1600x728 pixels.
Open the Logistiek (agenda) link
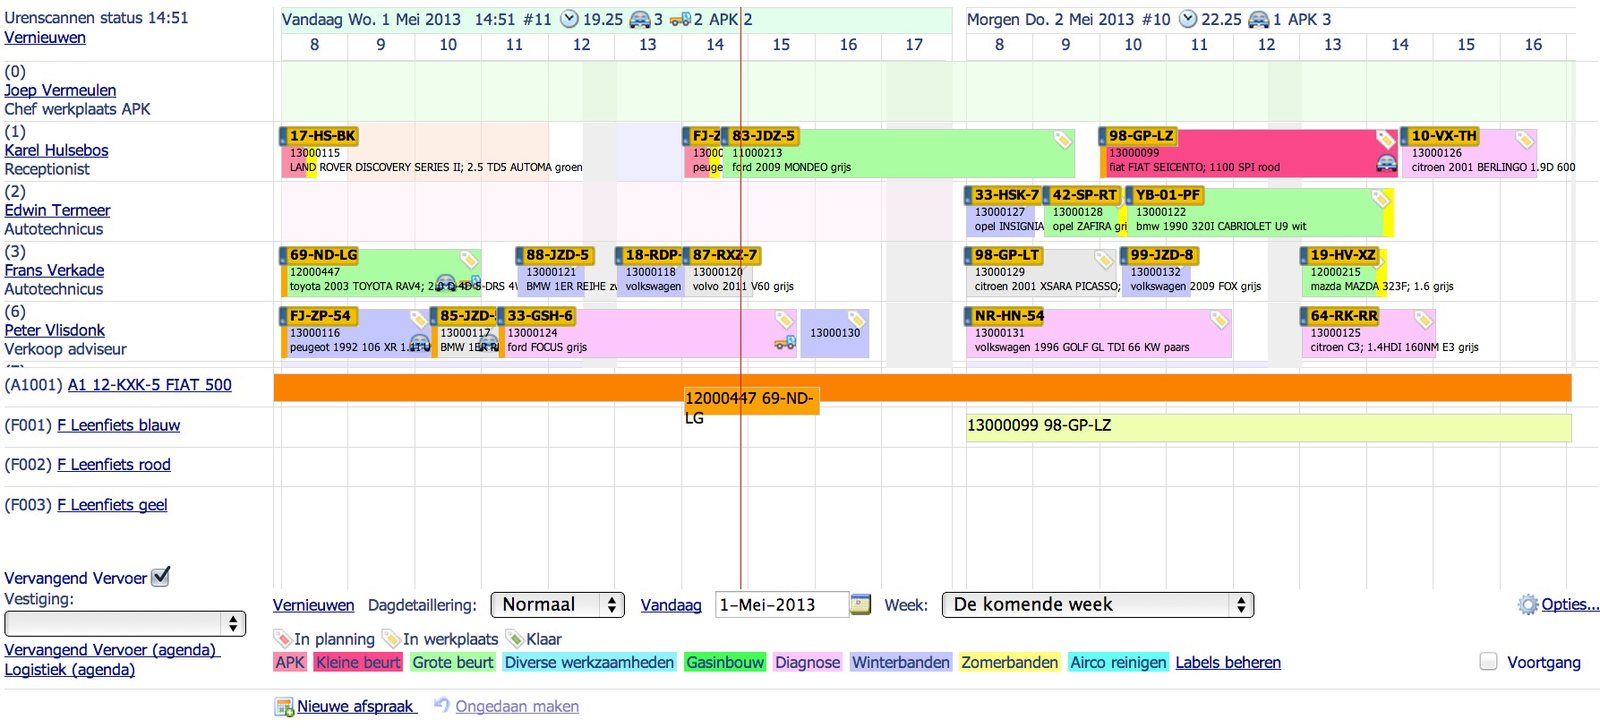[69, 670]
